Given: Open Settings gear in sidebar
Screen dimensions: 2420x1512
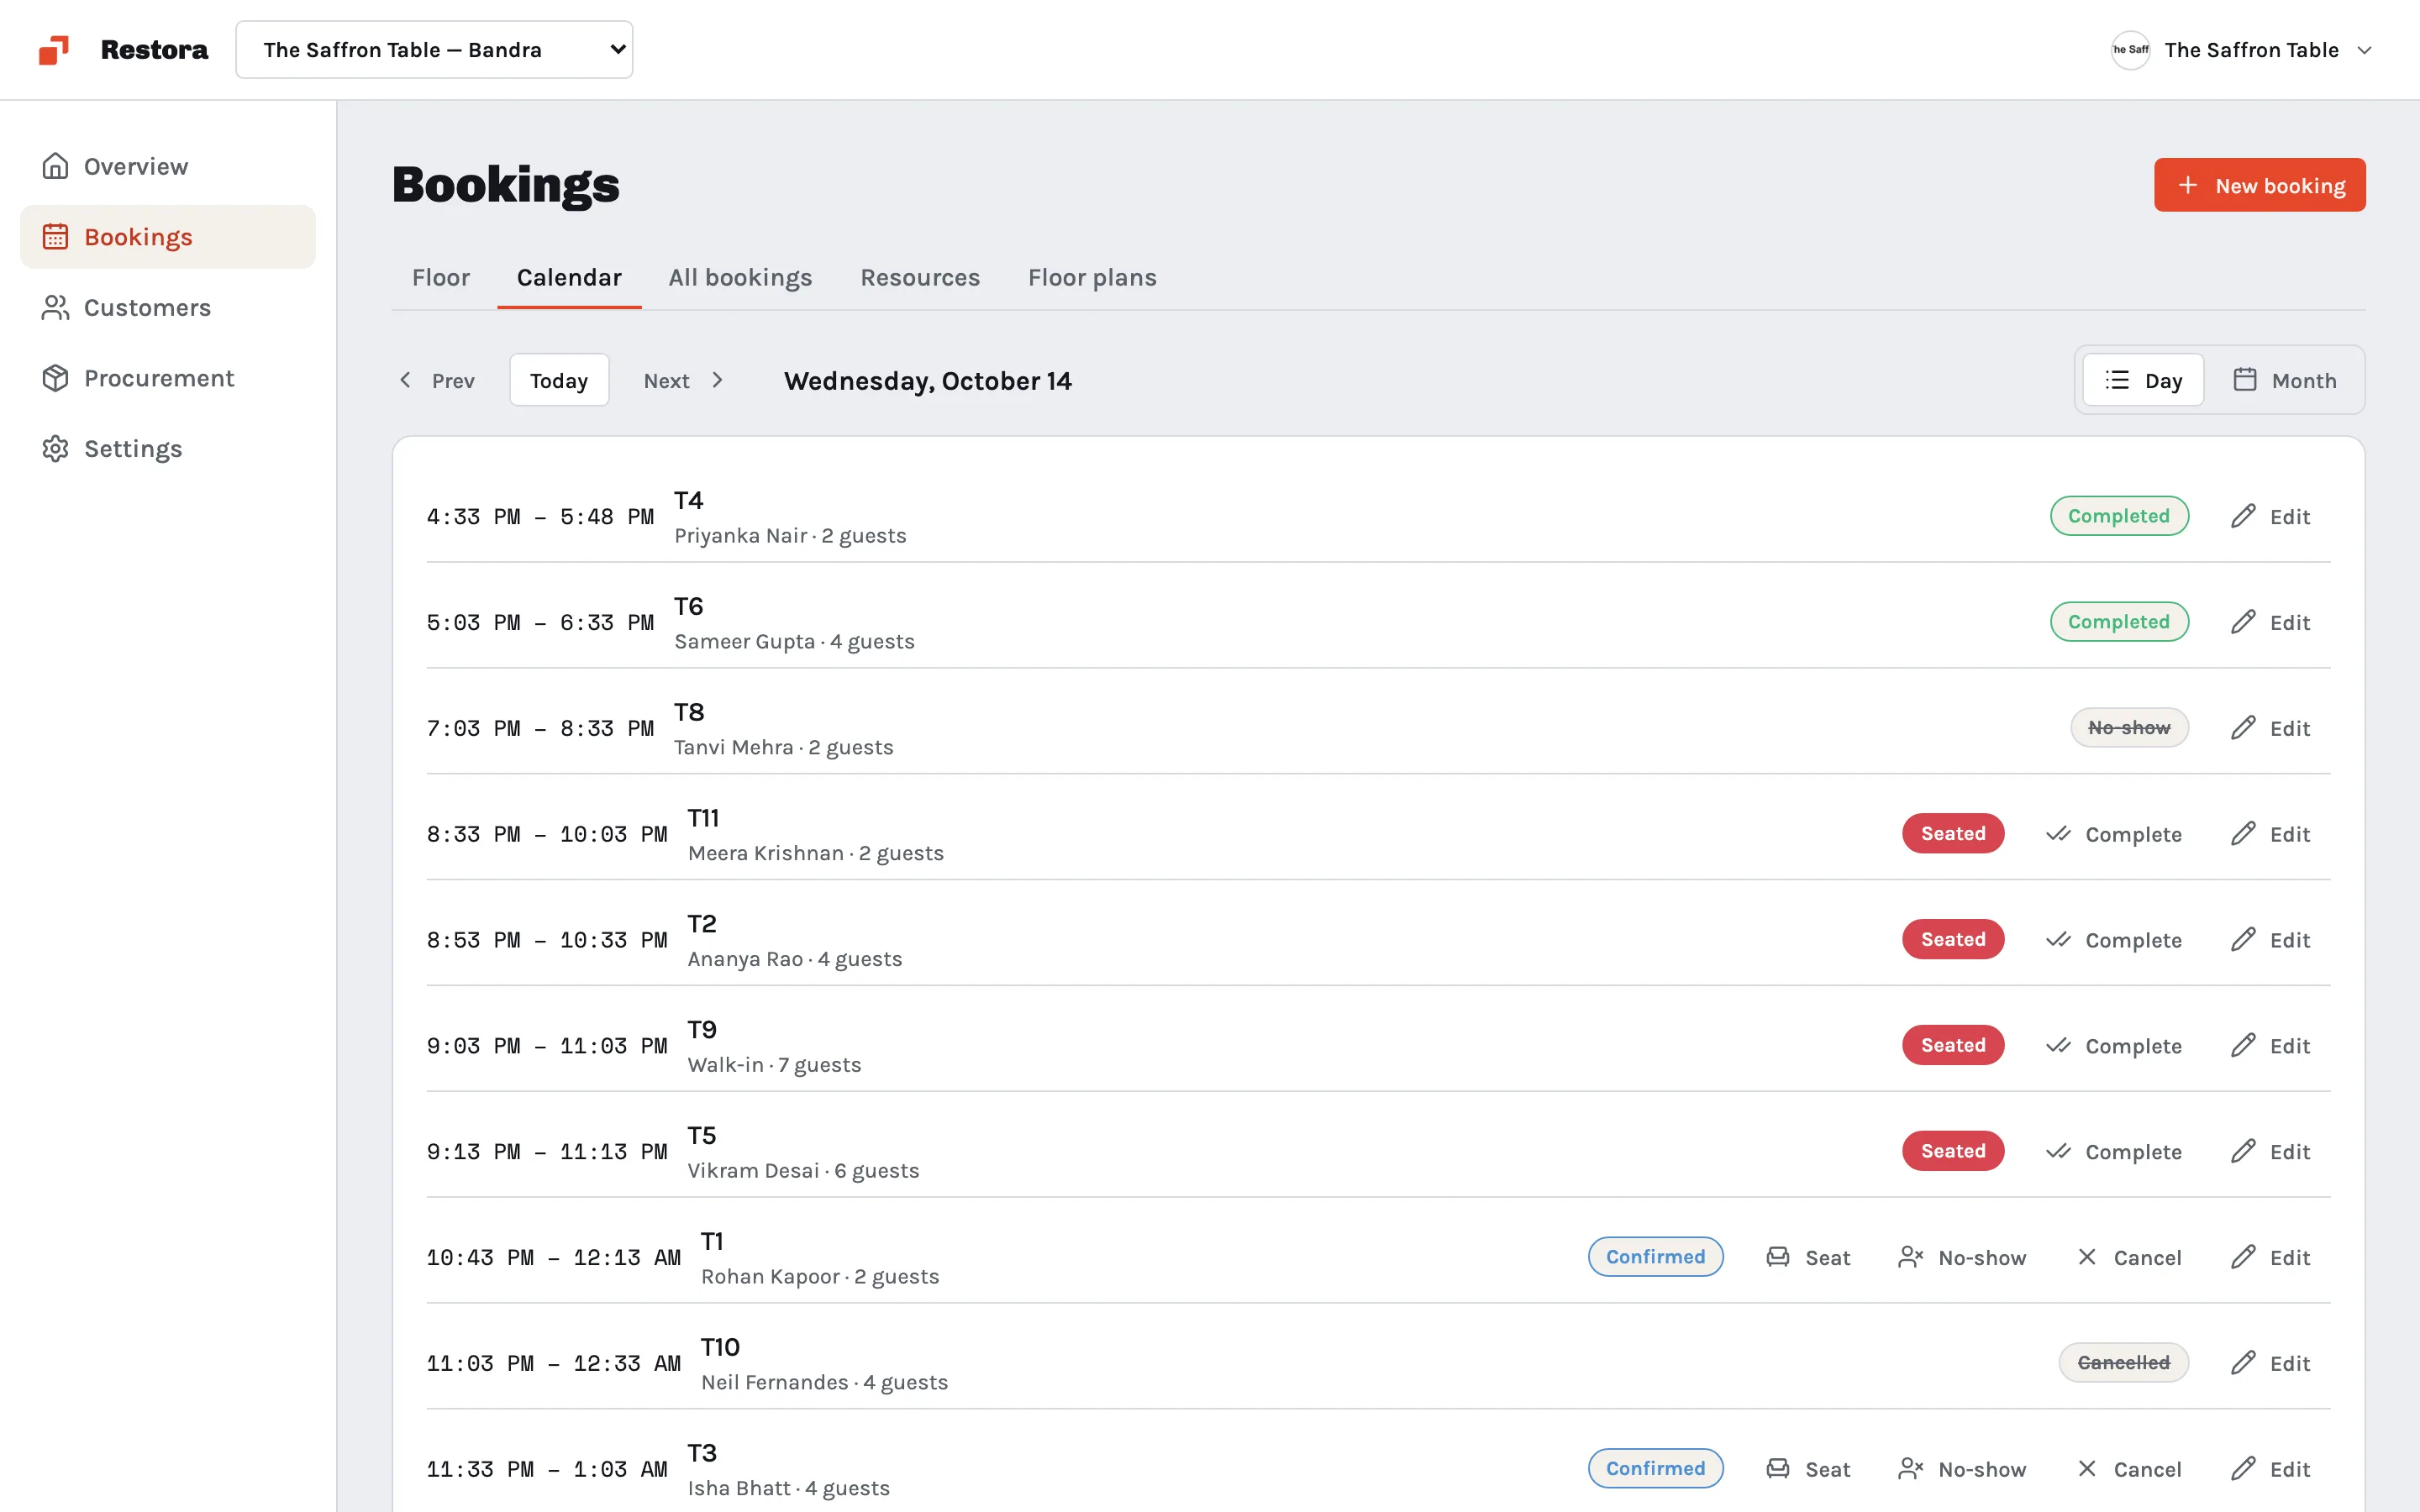Looking at the screenshot, I should [x=168, y=449].
